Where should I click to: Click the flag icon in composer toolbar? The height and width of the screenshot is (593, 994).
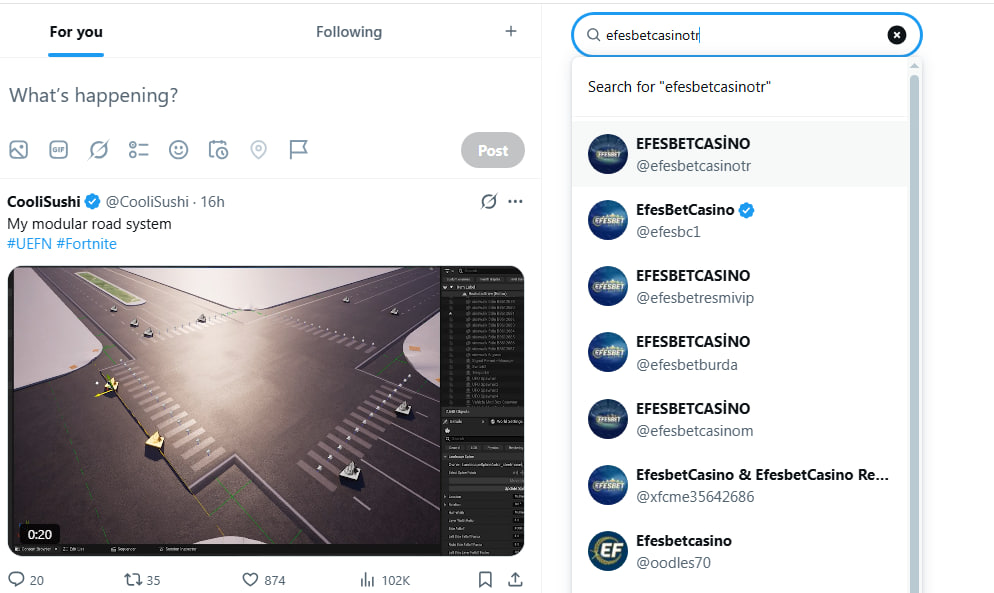[298, 150]
